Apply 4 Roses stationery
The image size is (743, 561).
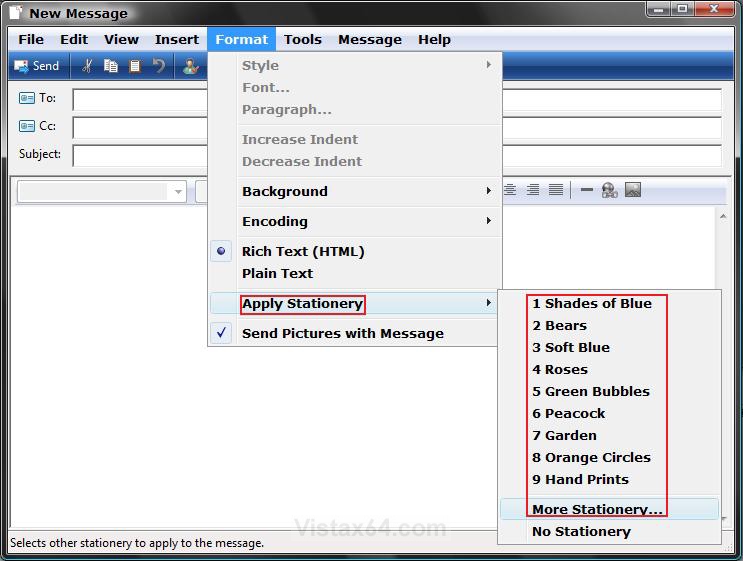(609, 369)
